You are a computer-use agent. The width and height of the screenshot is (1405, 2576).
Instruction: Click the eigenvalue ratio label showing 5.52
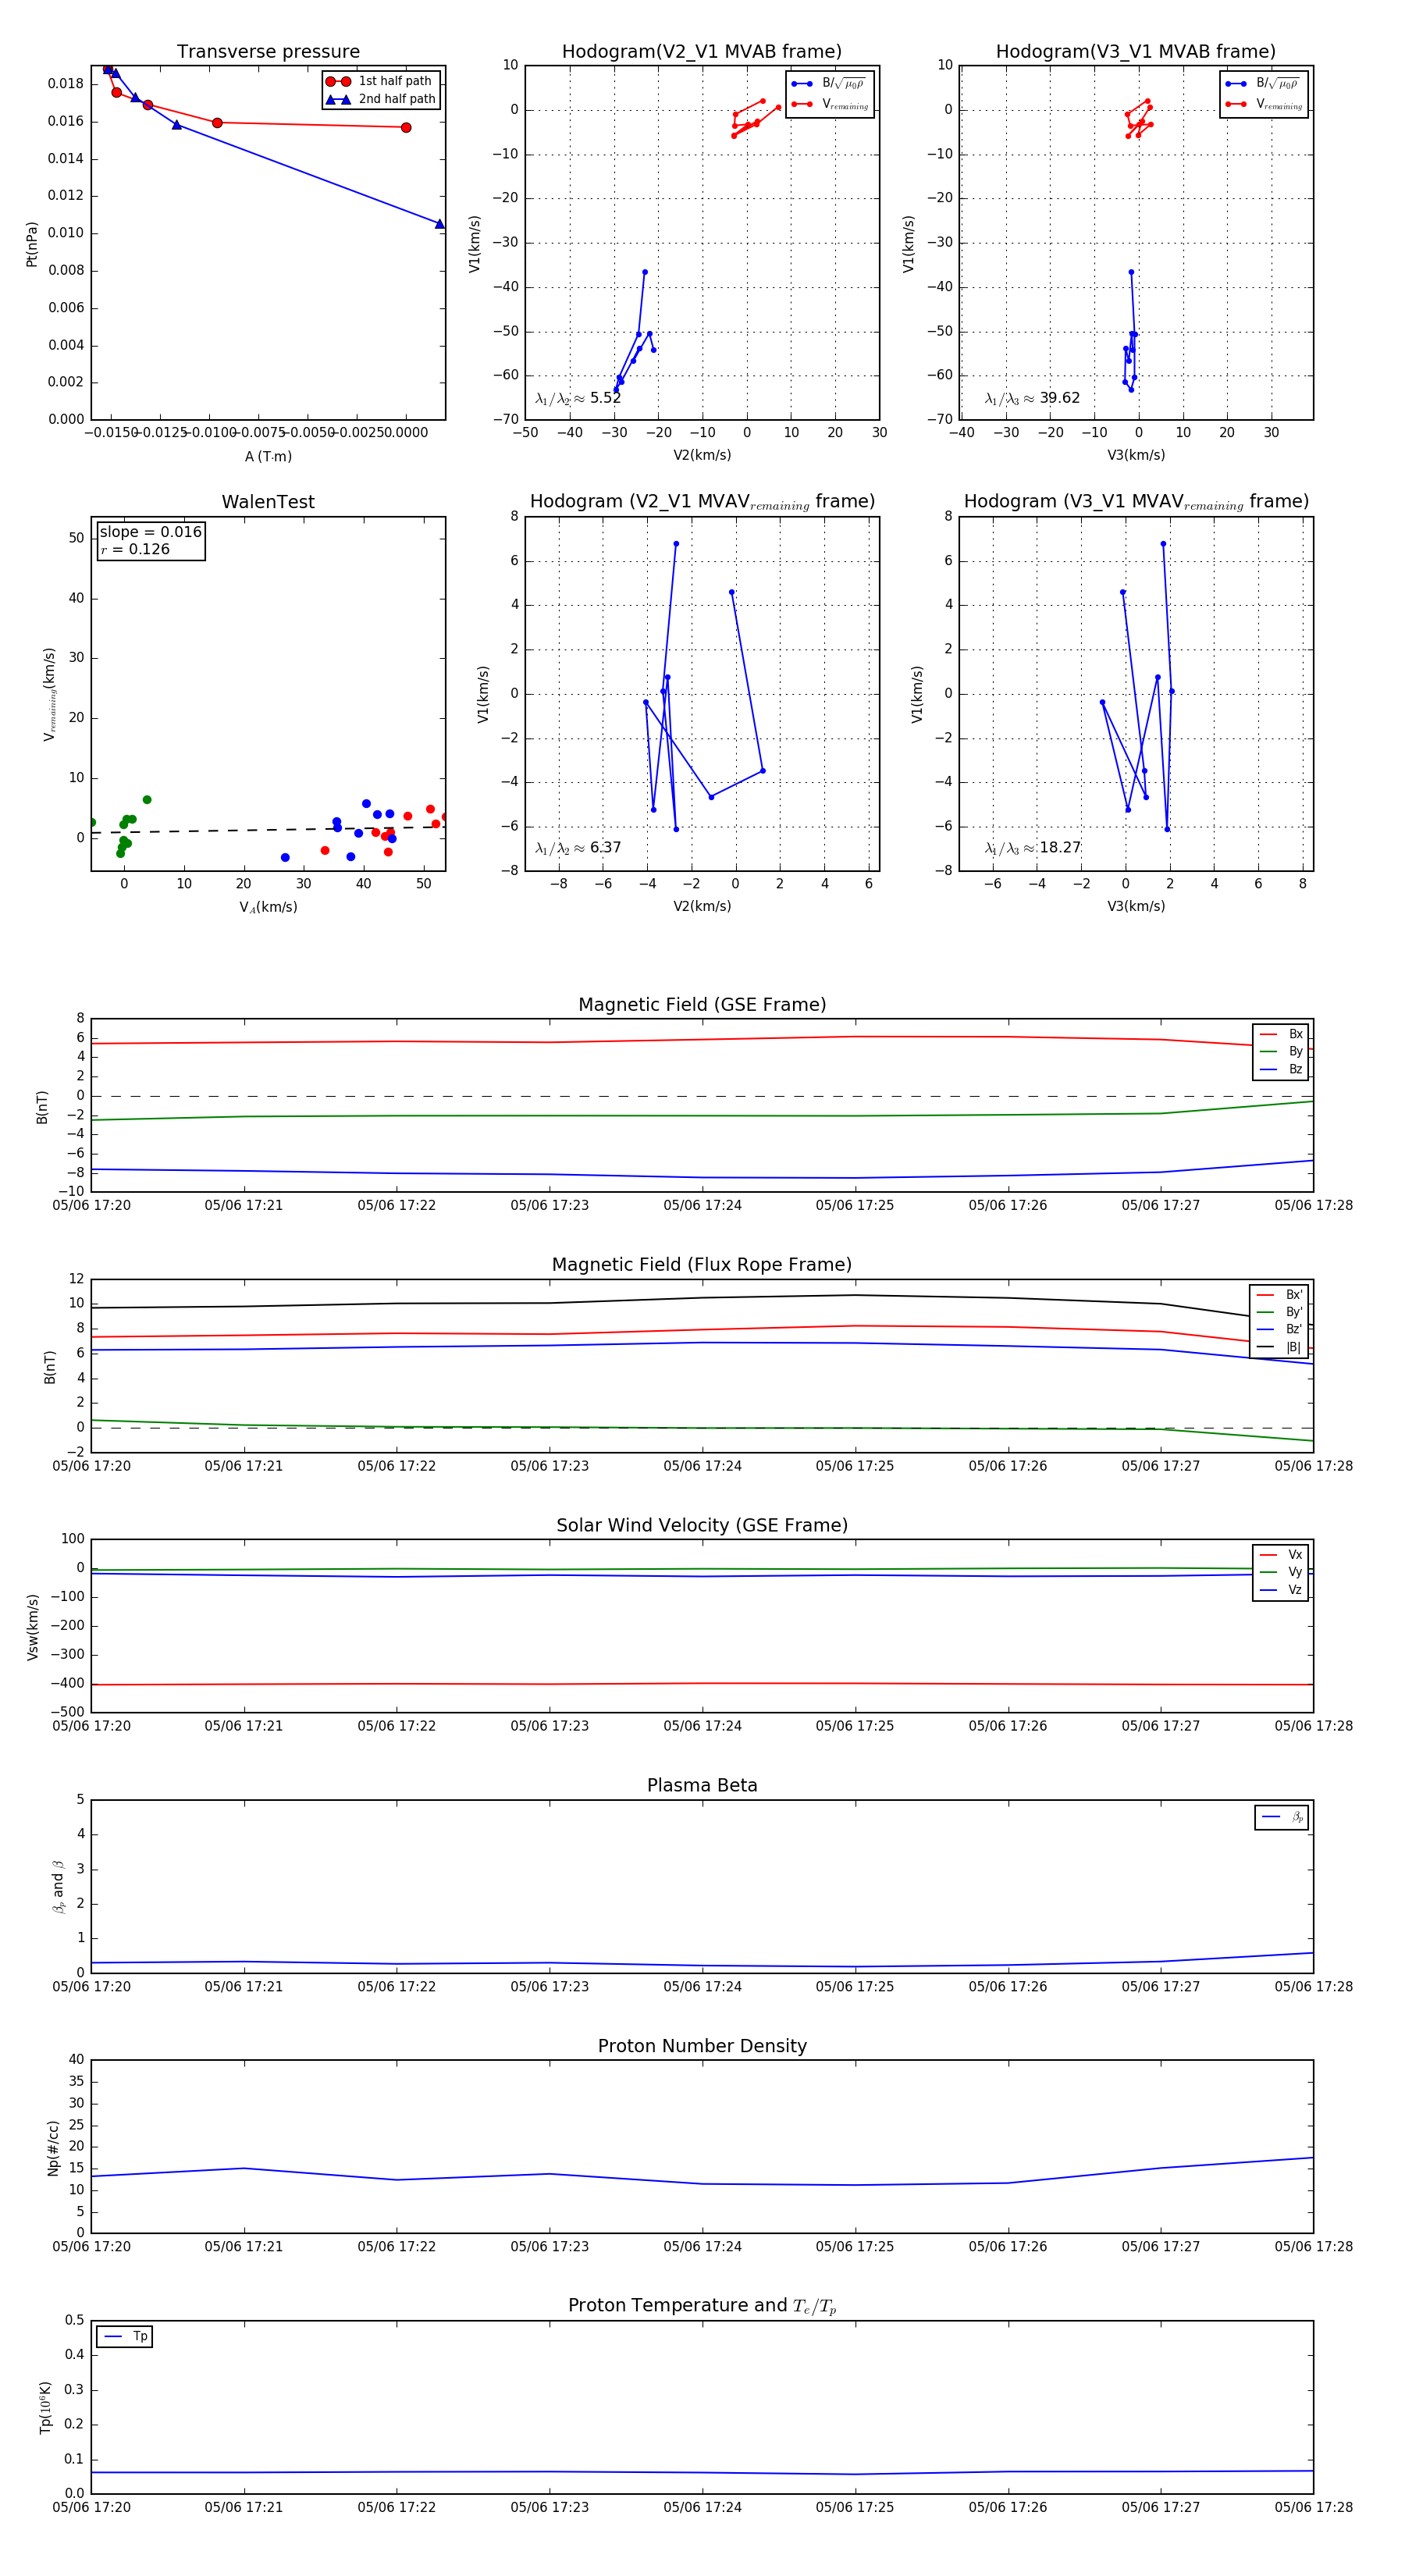[x=578, y=398]
